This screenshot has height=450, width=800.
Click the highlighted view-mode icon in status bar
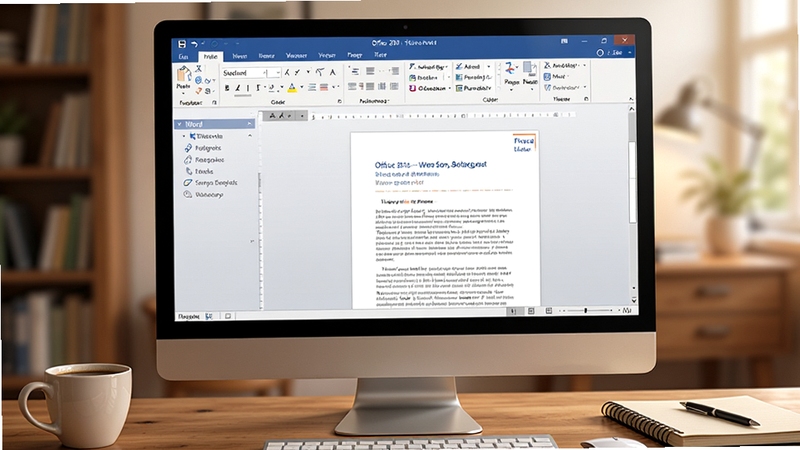(x=514, y=311)
